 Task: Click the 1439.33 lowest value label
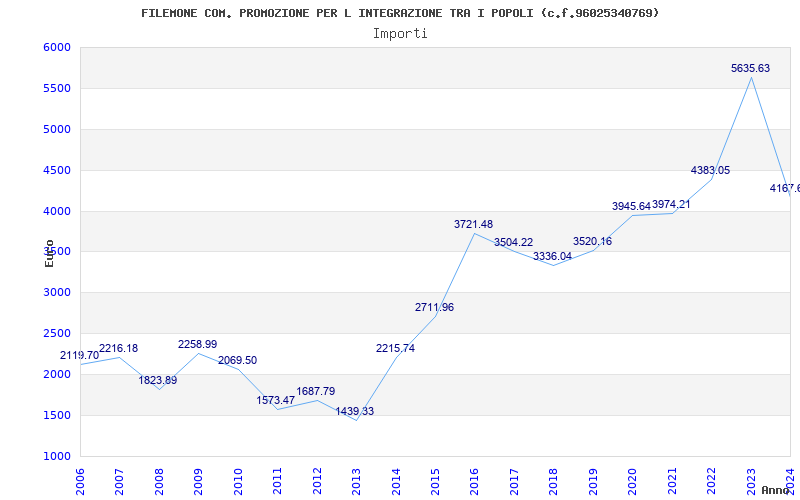pyautogui.click(x=355, y=411)
